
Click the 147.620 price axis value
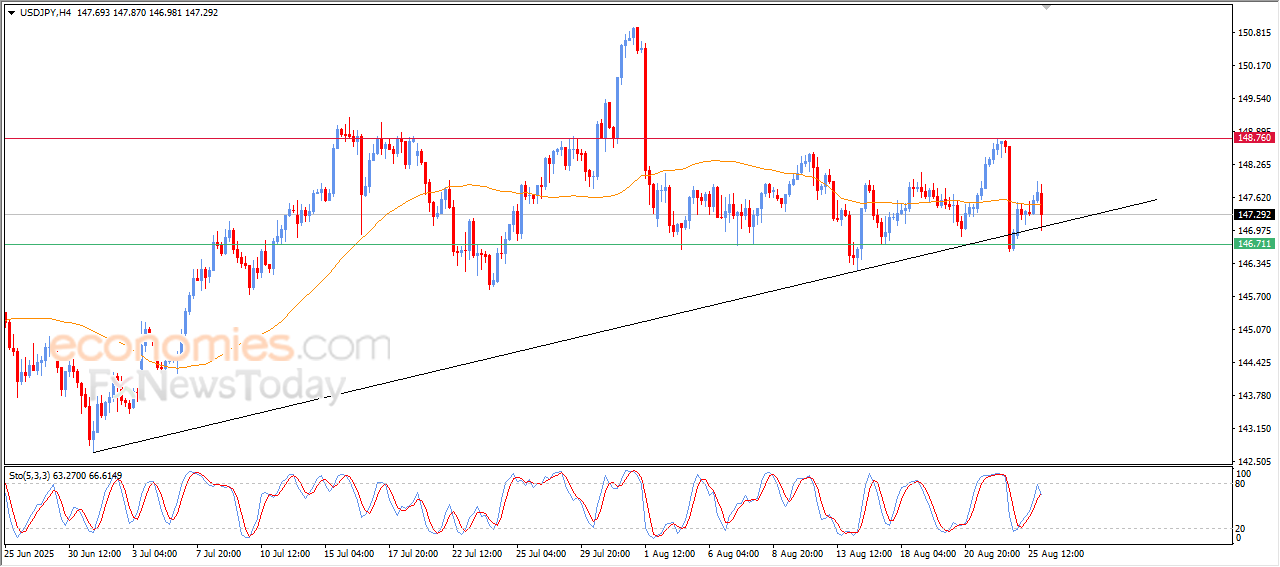1254,198
